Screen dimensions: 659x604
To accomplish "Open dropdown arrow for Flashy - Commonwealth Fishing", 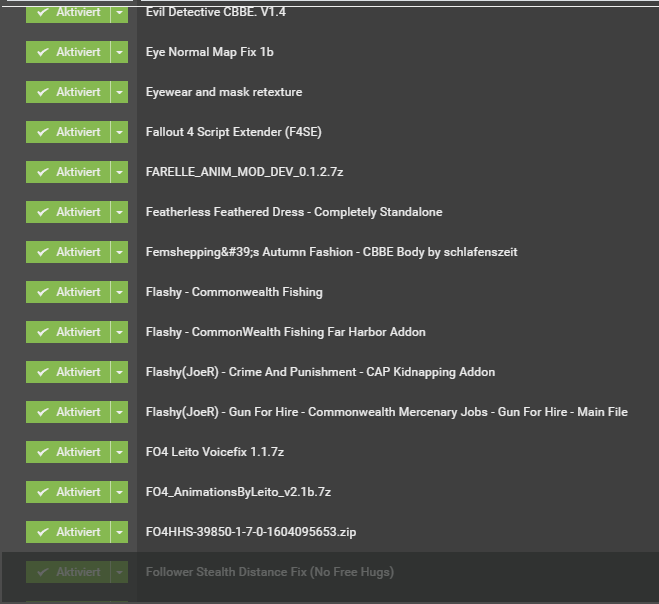I will (119, 292).
